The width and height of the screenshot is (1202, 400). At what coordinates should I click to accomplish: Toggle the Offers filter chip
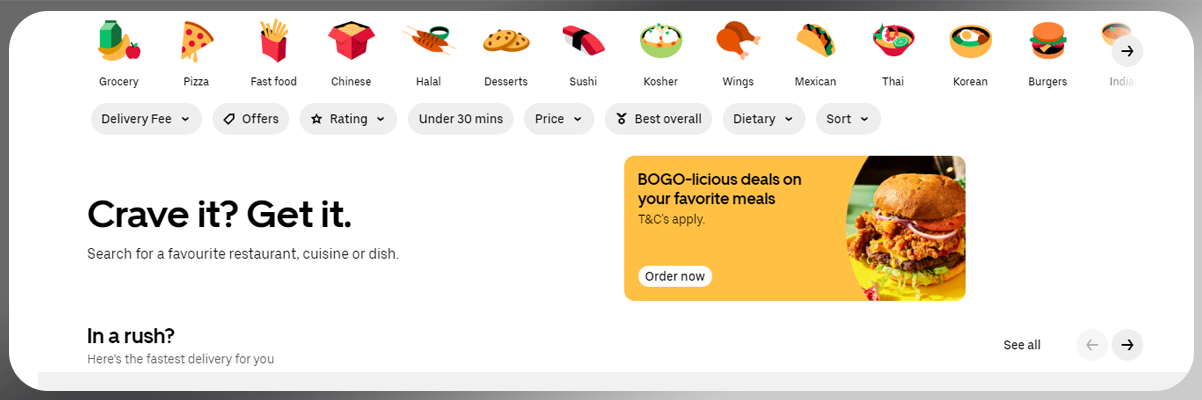click(251, 119)
